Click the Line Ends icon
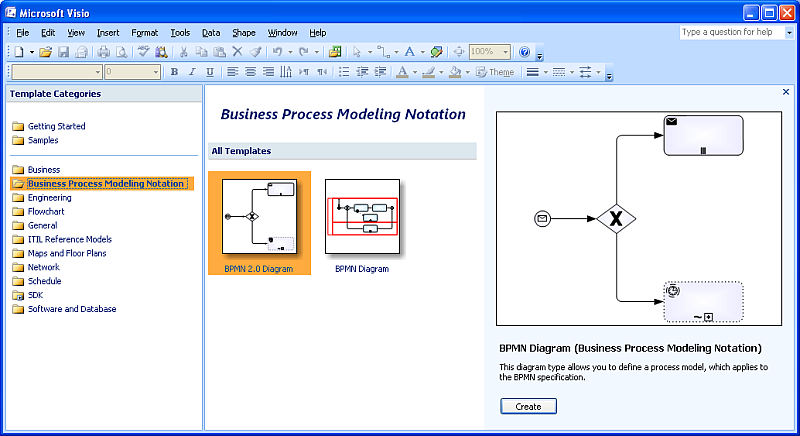This screenshot has height=436, width=800. 585,72
